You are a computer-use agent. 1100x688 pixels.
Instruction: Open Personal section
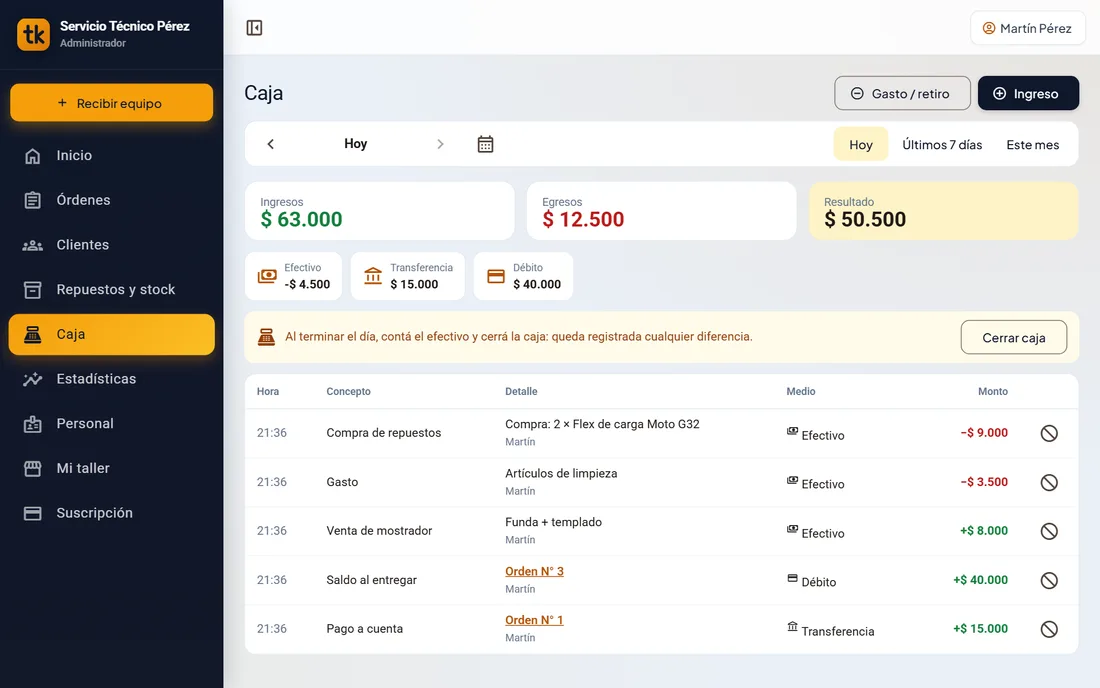[112, 424]
